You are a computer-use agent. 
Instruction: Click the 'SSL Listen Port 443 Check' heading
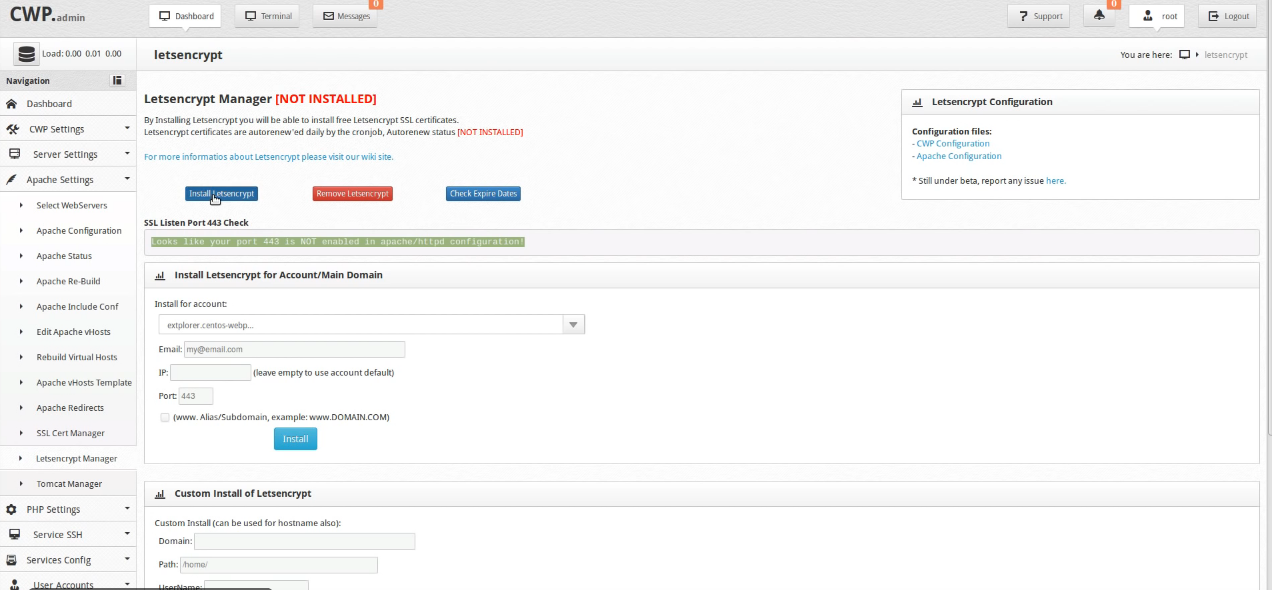click(x=196, y=223)
